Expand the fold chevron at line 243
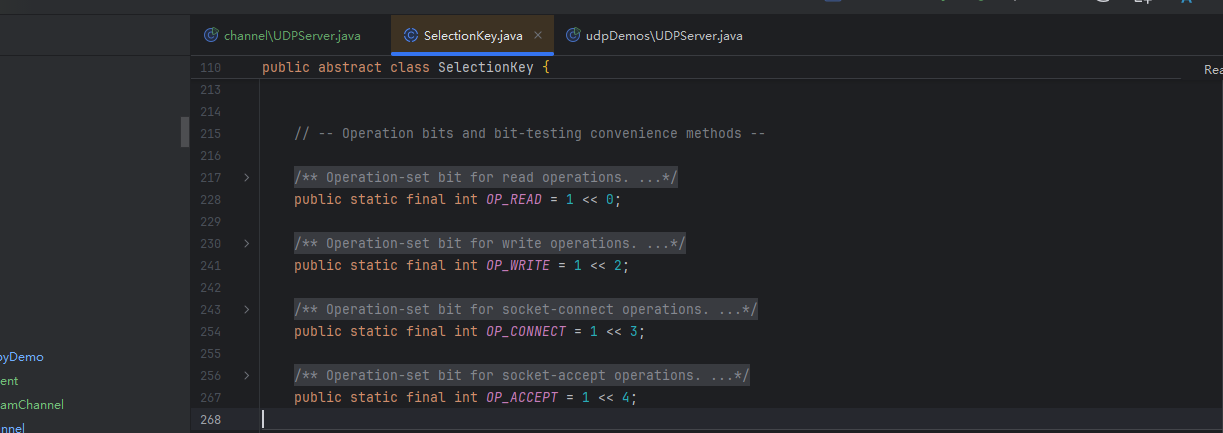Viewport: 1223px width, 433px height. [x=247, y=310]
